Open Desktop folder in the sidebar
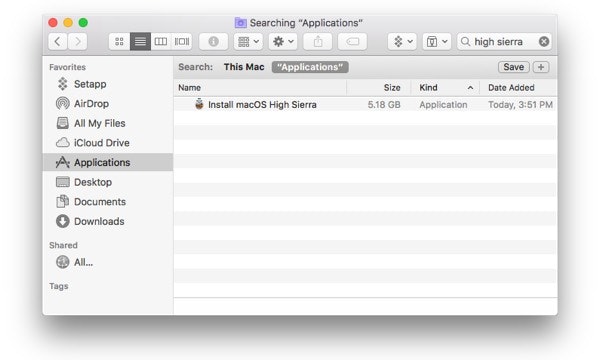Image resolution: width=600 pixels, height=360 pixels. click(108, 182)
